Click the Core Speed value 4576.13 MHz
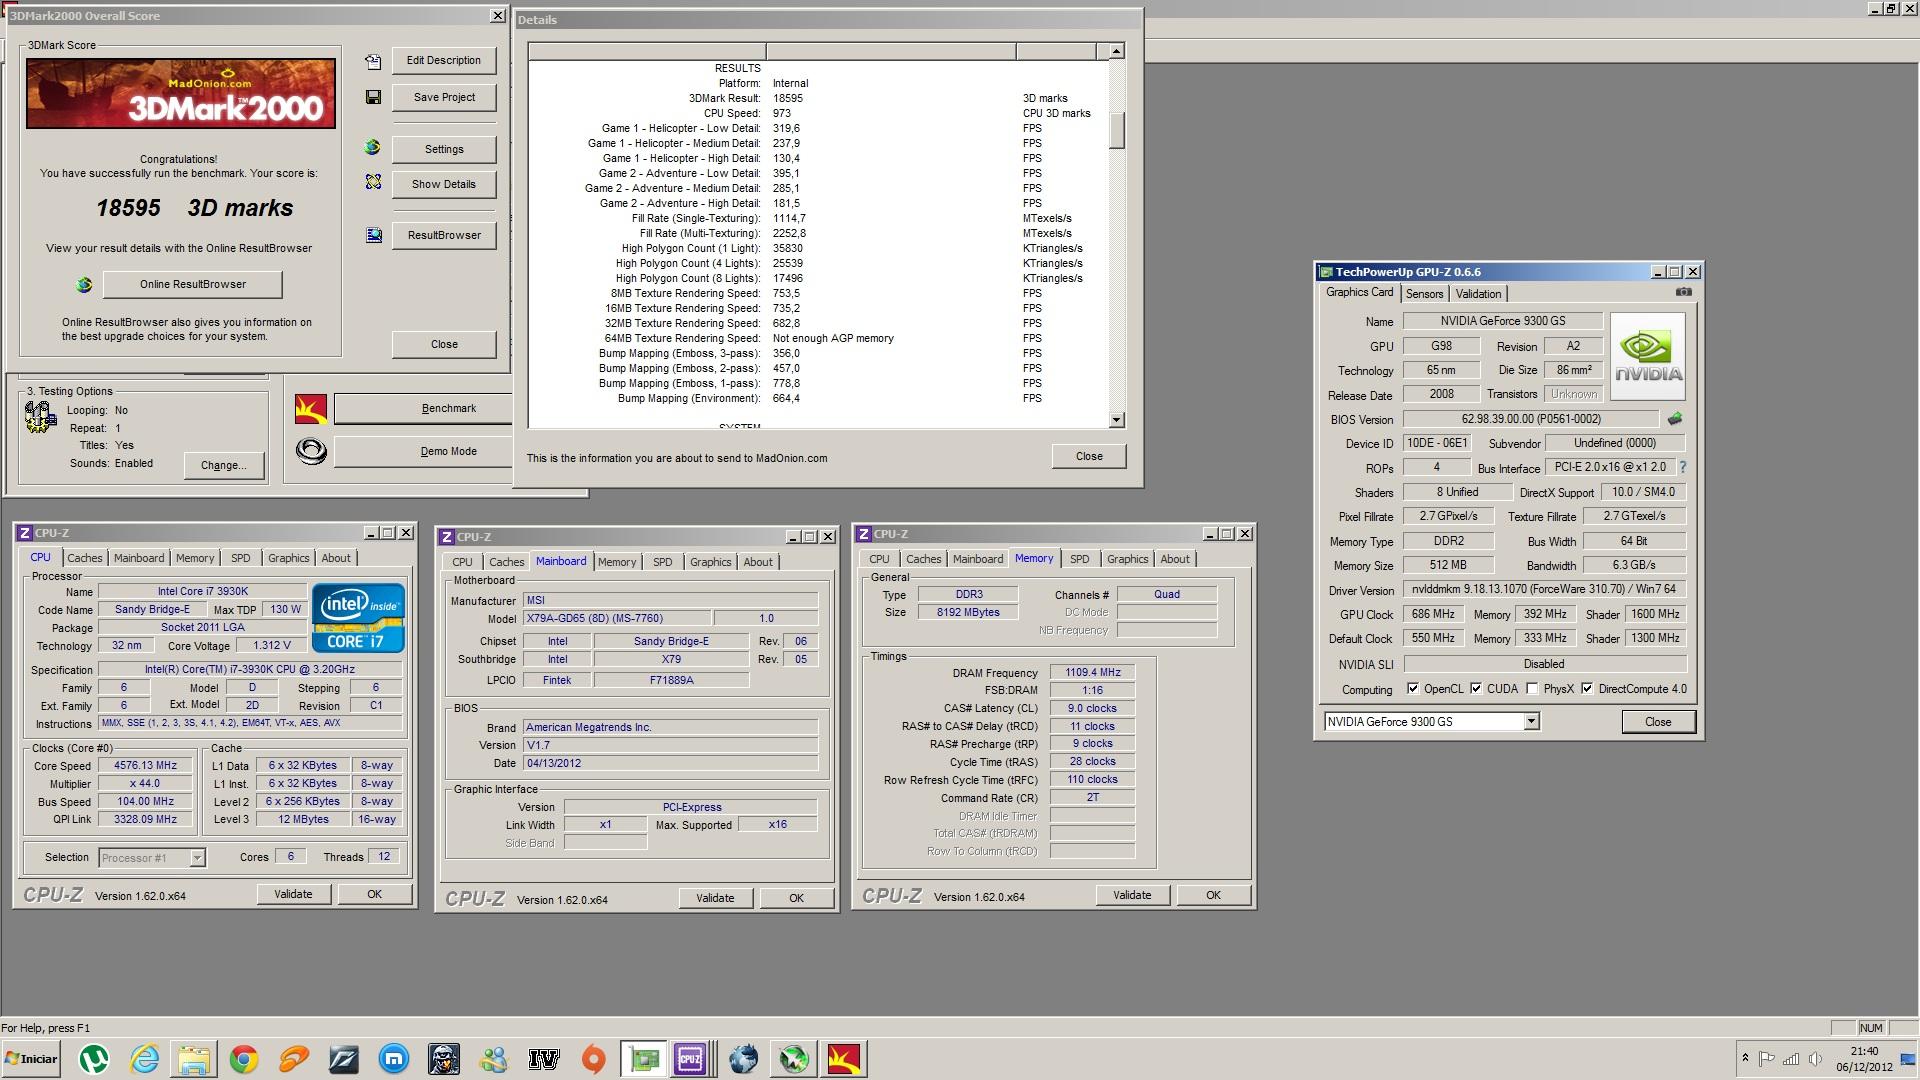The image size is (1920, 1080). click(146, 766)
